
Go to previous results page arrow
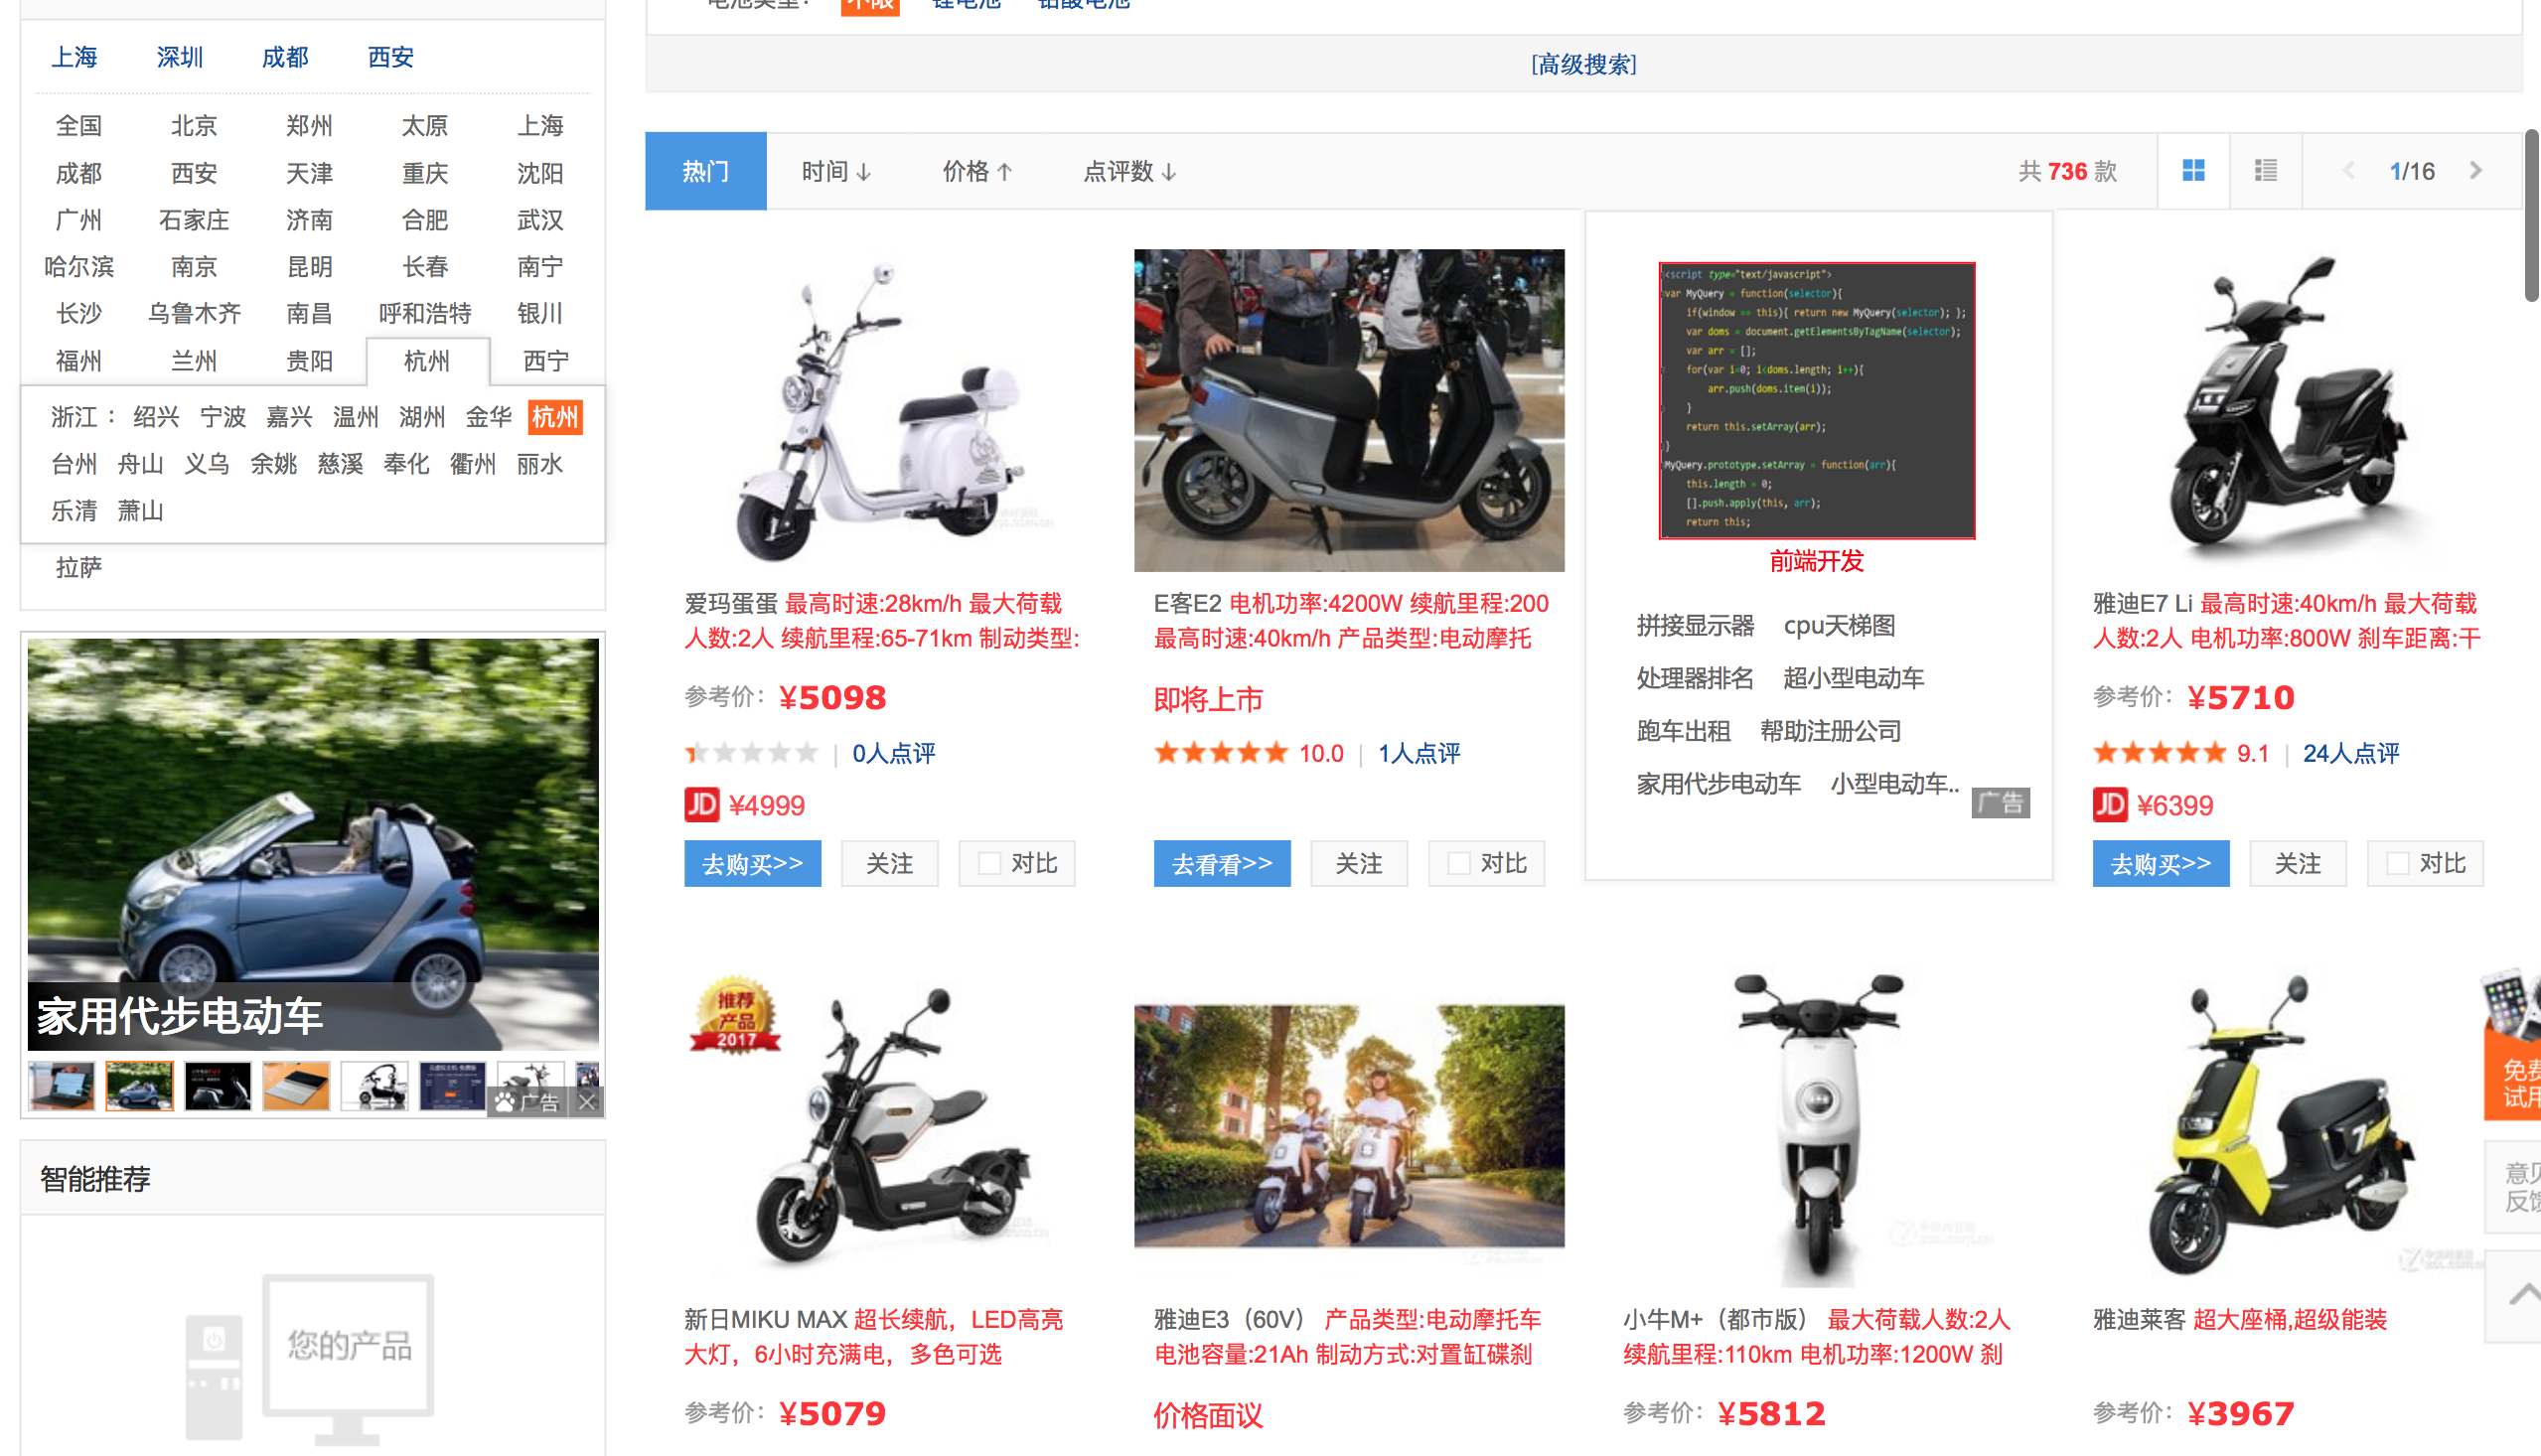(x=2349, y=171)
